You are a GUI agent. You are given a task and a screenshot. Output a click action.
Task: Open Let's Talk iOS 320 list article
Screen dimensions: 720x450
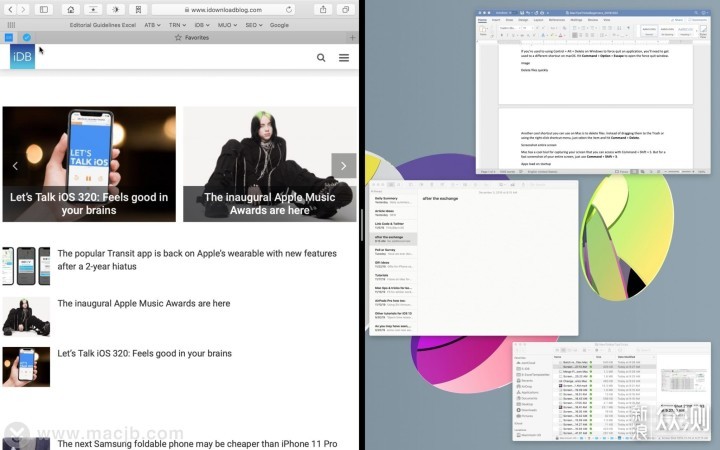145,353
